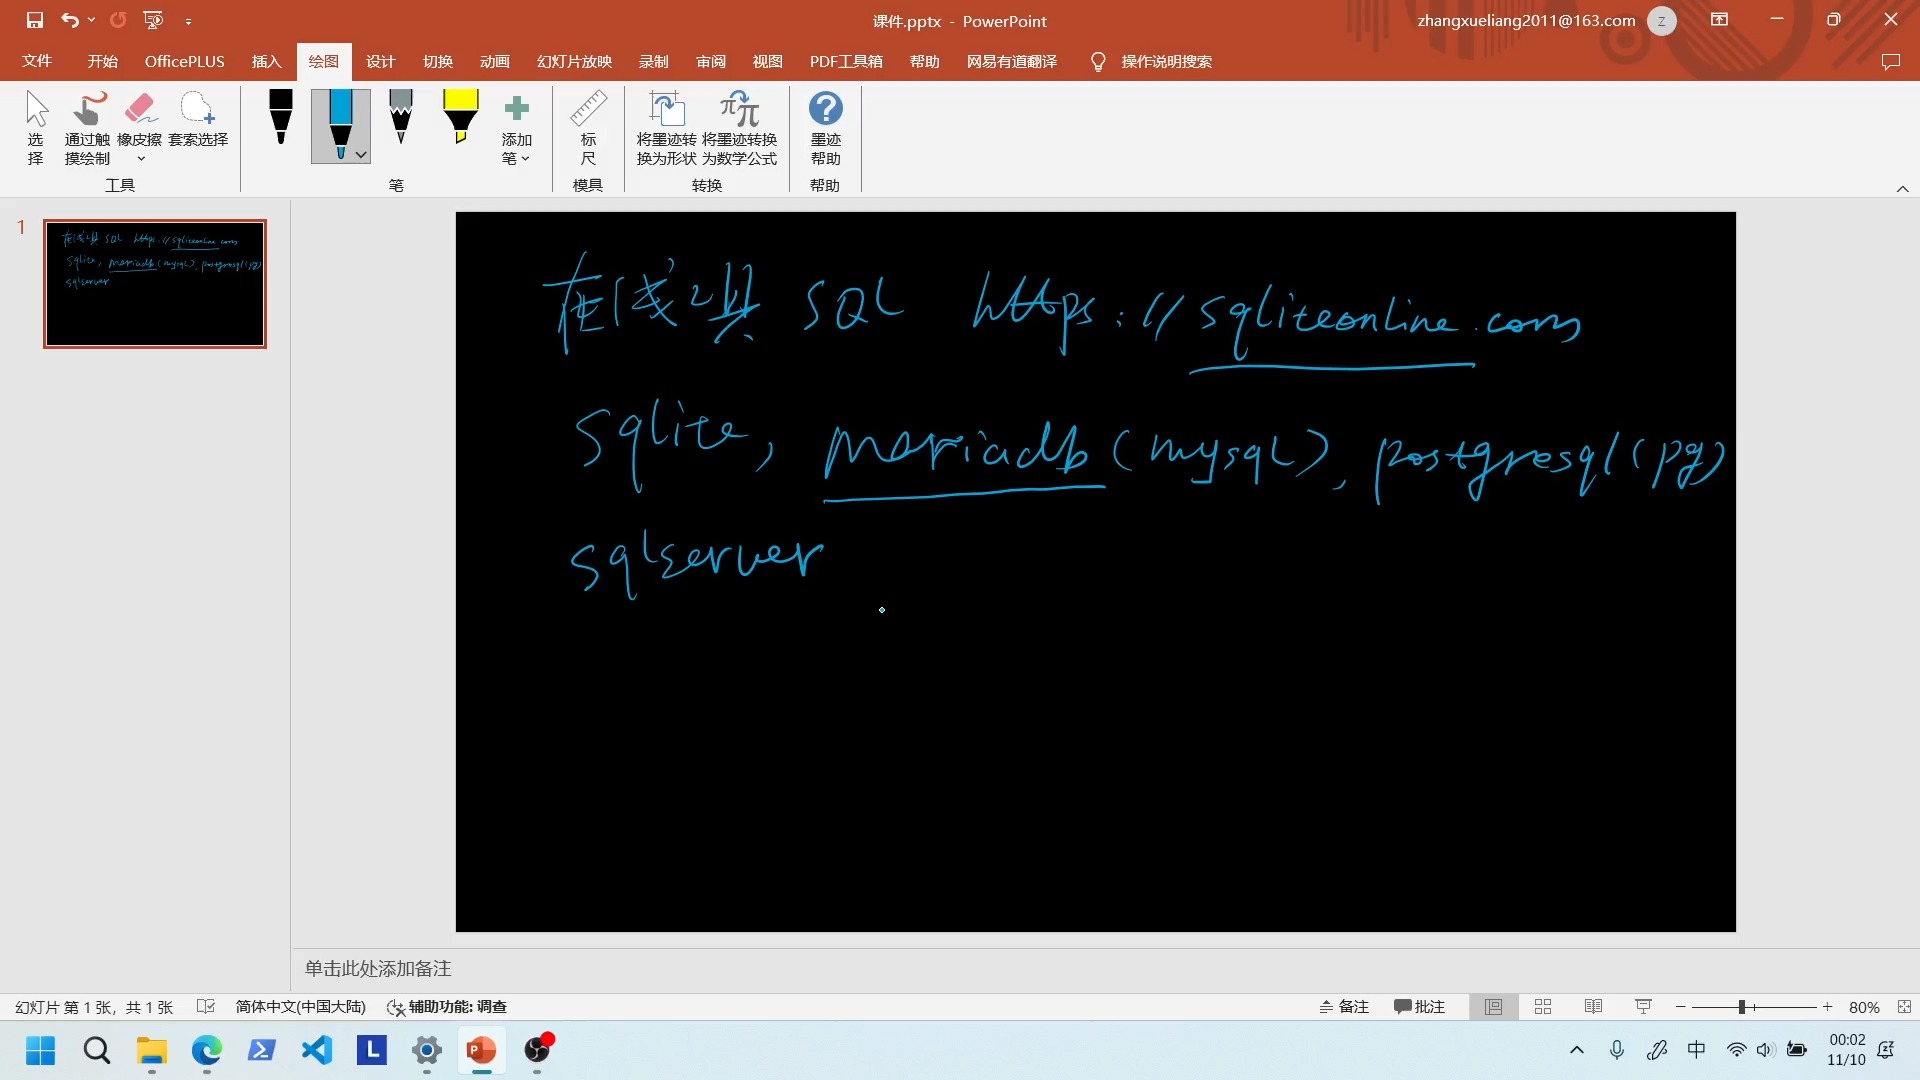This screenshot has width=1920, height=1080.
Task: Toggle draw with touch mode
Action: (88, 128)
